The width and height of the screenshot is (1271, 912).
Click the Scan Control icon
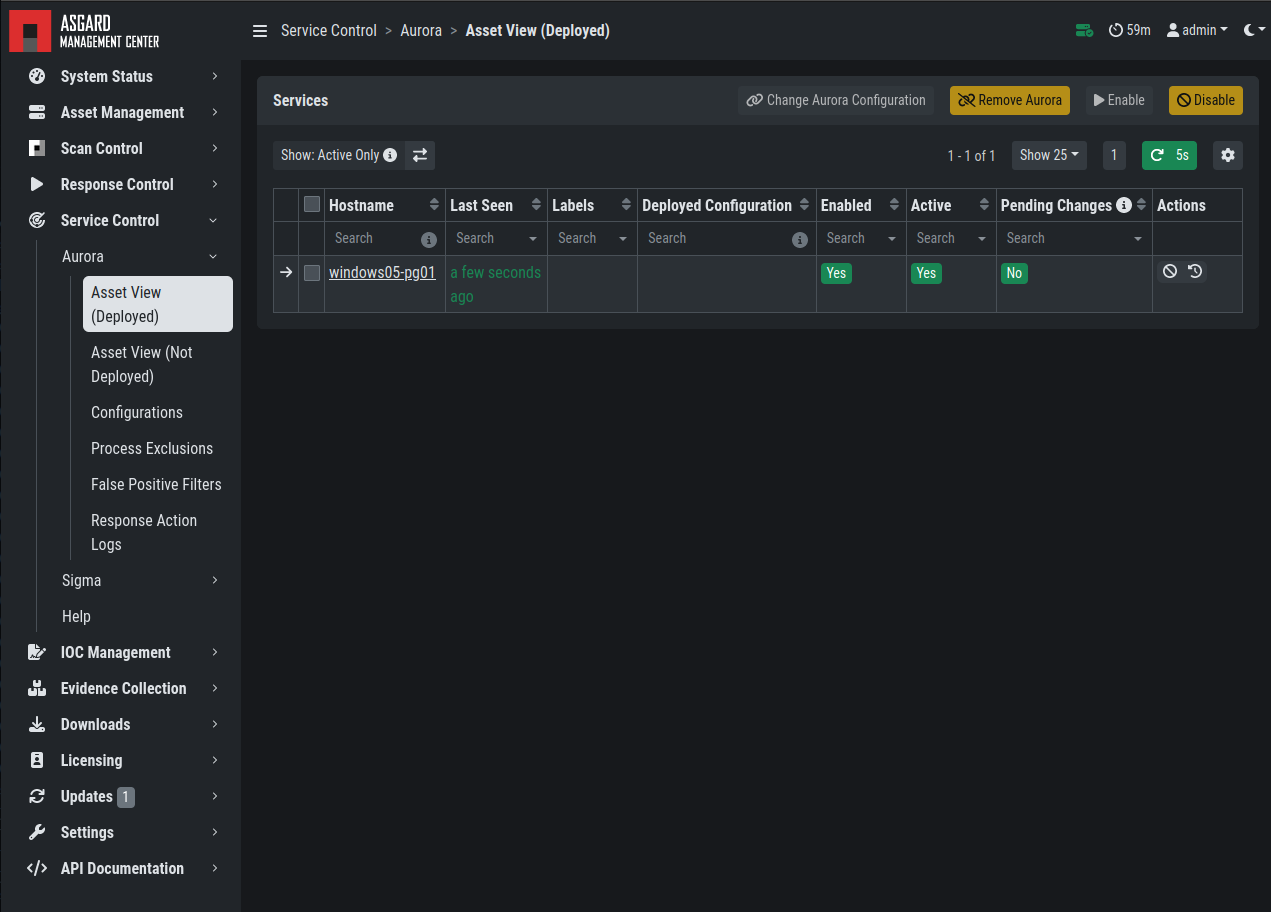37,148
